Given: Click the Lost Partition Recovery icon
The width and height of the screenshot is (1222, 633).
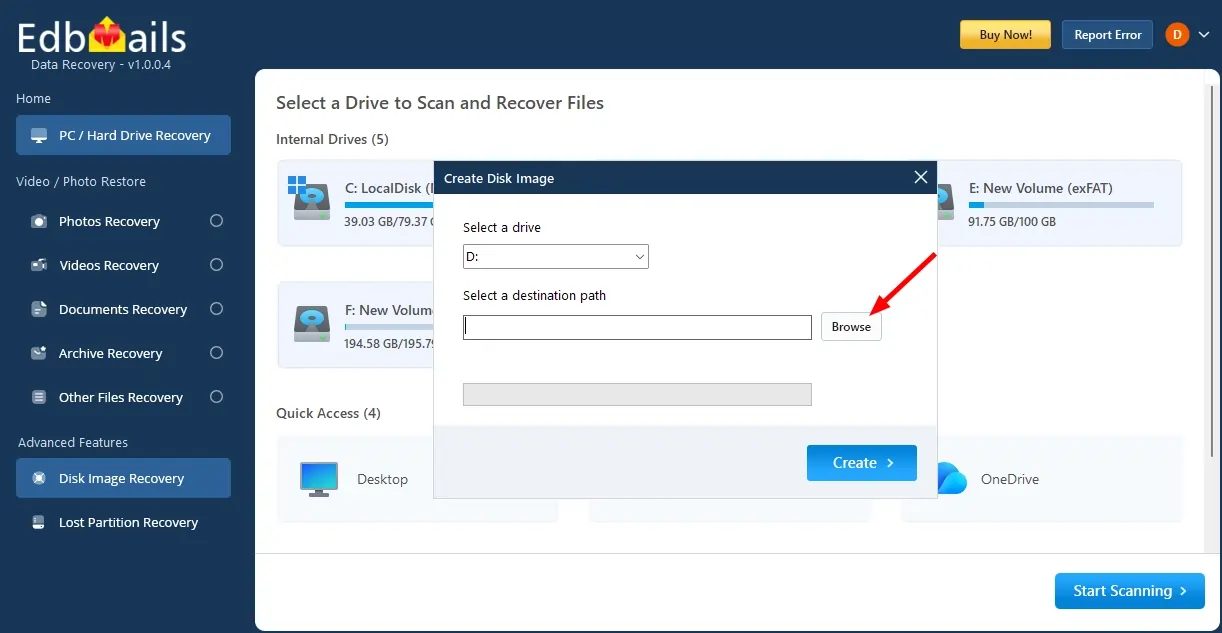Looking at the screenshot, I should point(39,522).
